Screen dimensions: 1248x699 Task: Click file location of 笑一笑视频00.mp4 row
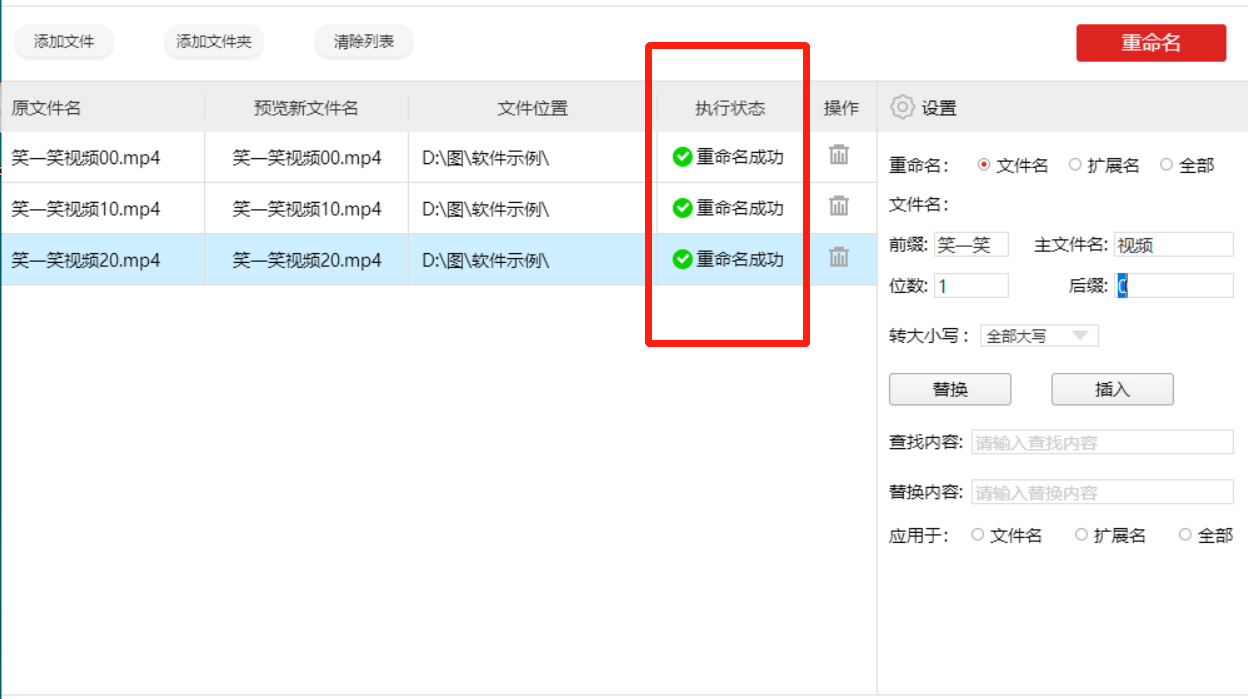tap(486, 158)
